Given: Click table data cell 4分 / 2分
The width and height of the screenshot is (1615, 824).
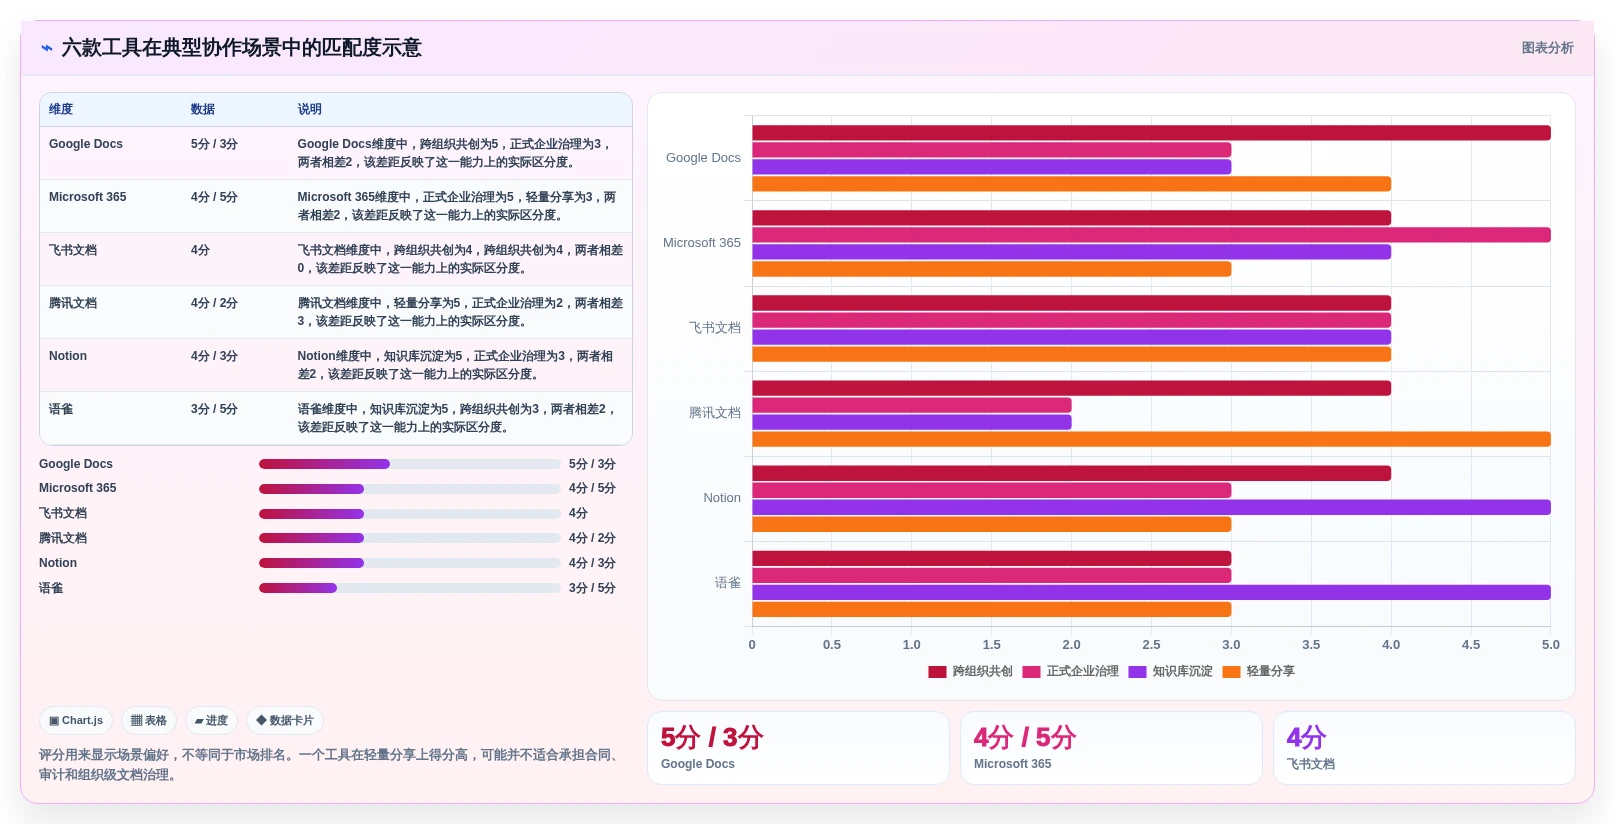Looking at the screenshot, I should [214, 303].
